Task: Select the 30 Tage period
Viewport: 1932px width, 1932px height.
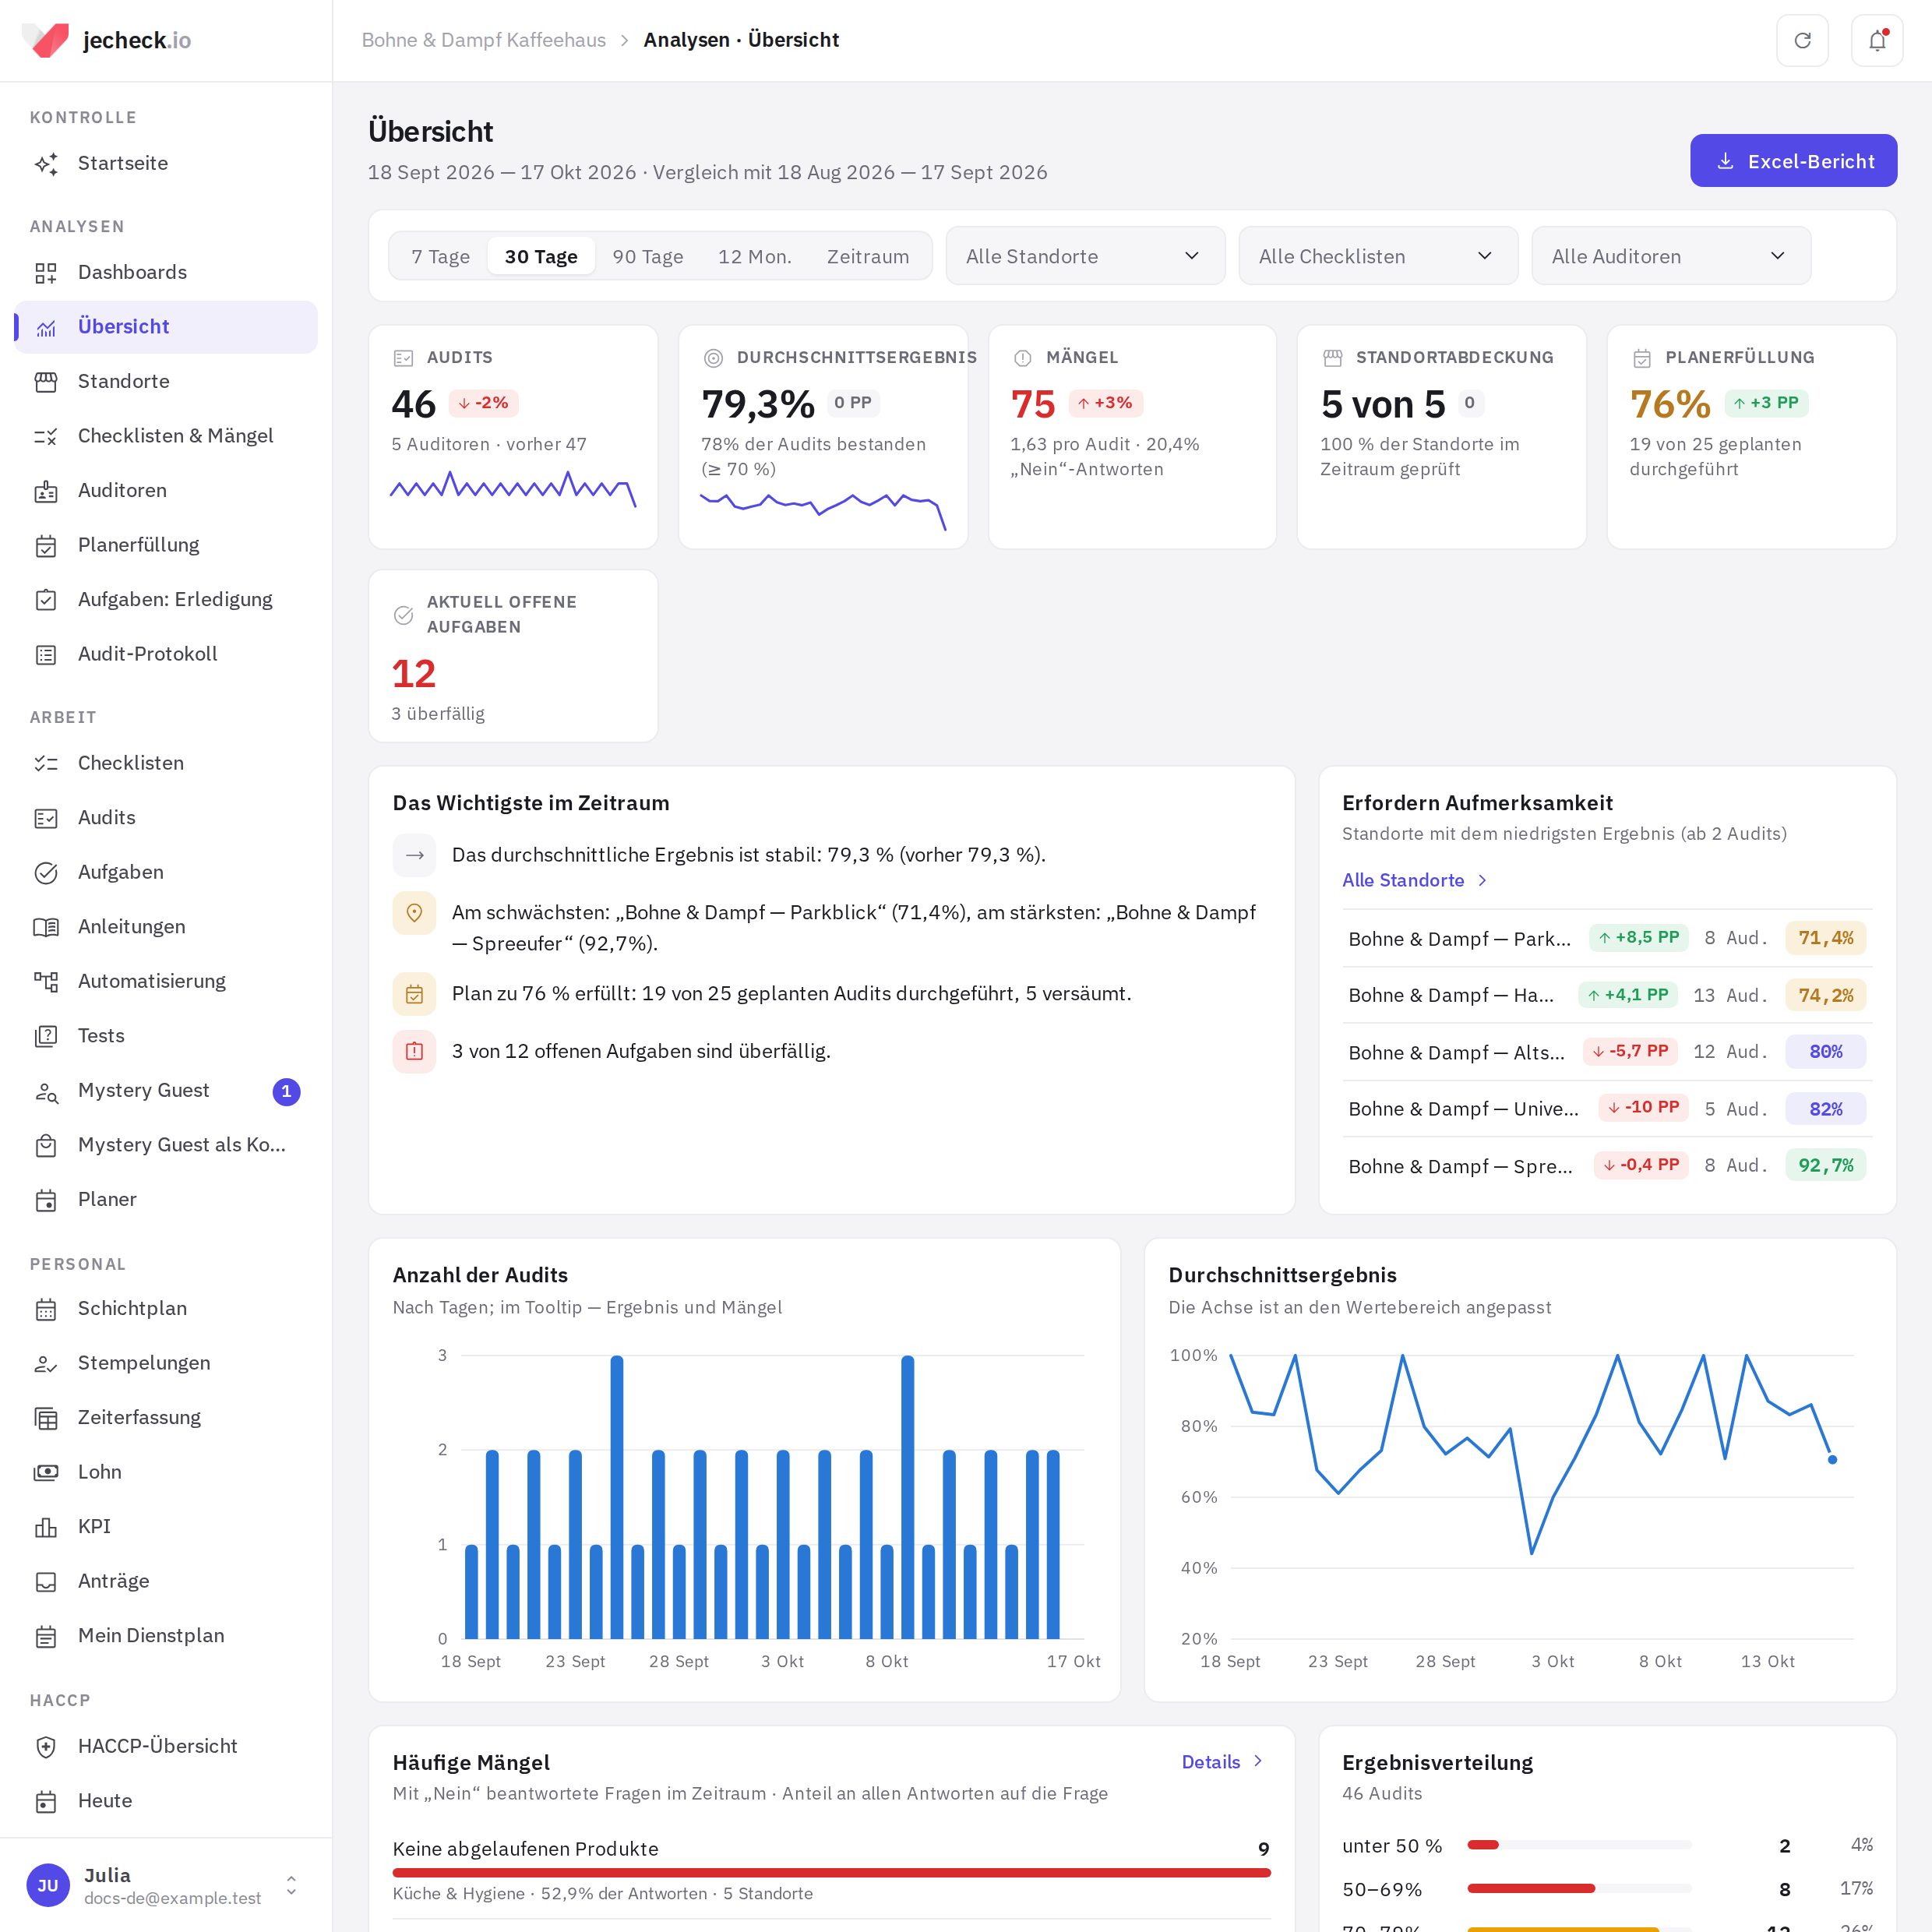Action: [x=541, y=256]
